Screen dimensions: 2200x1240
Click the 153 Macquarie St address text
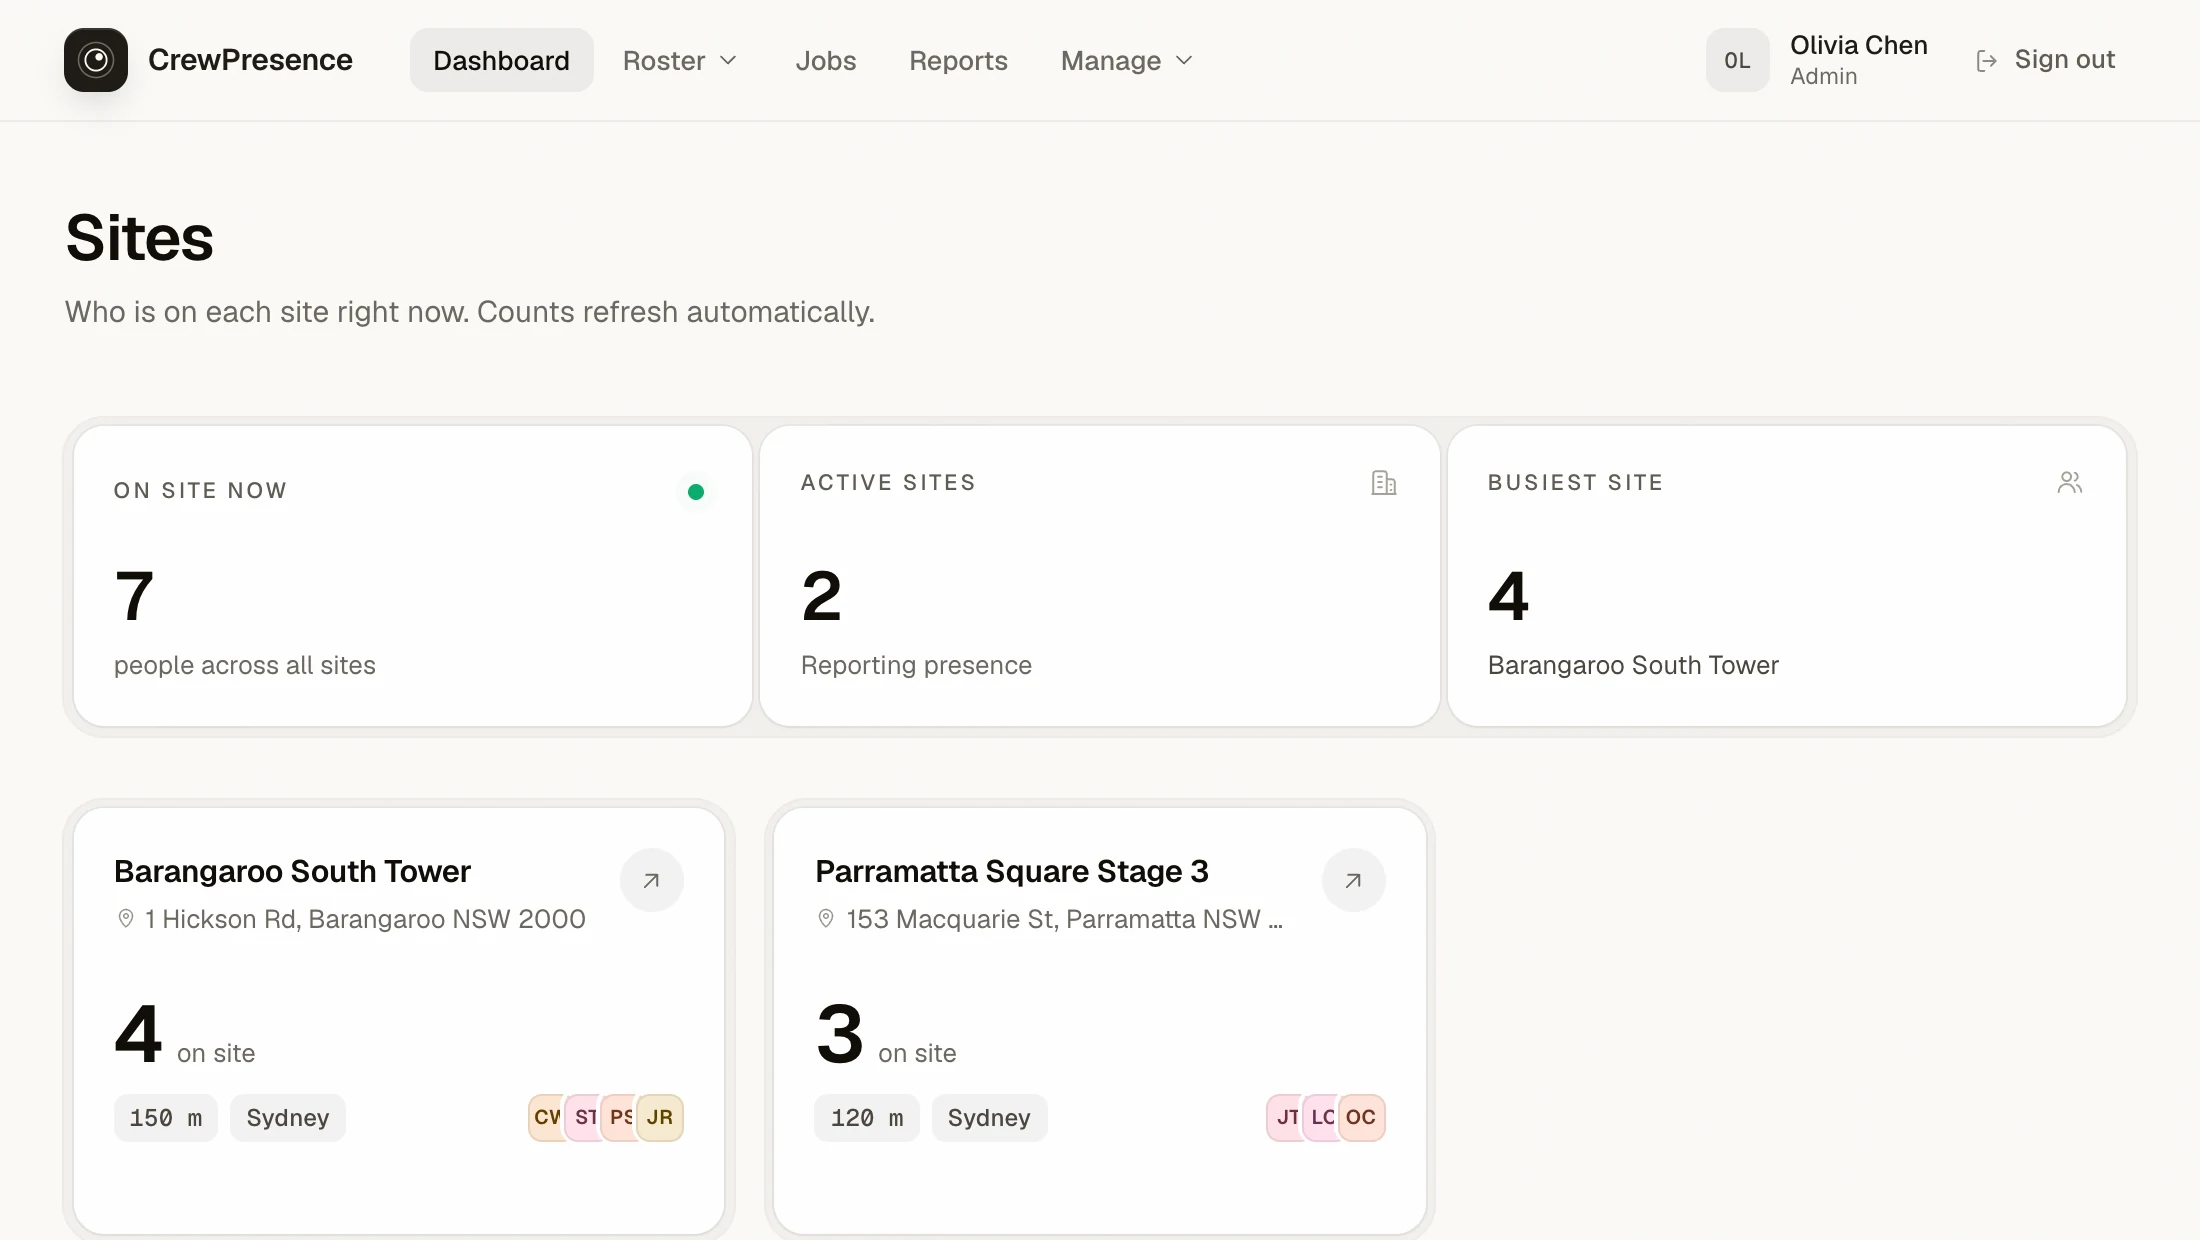coord(1064,919)
